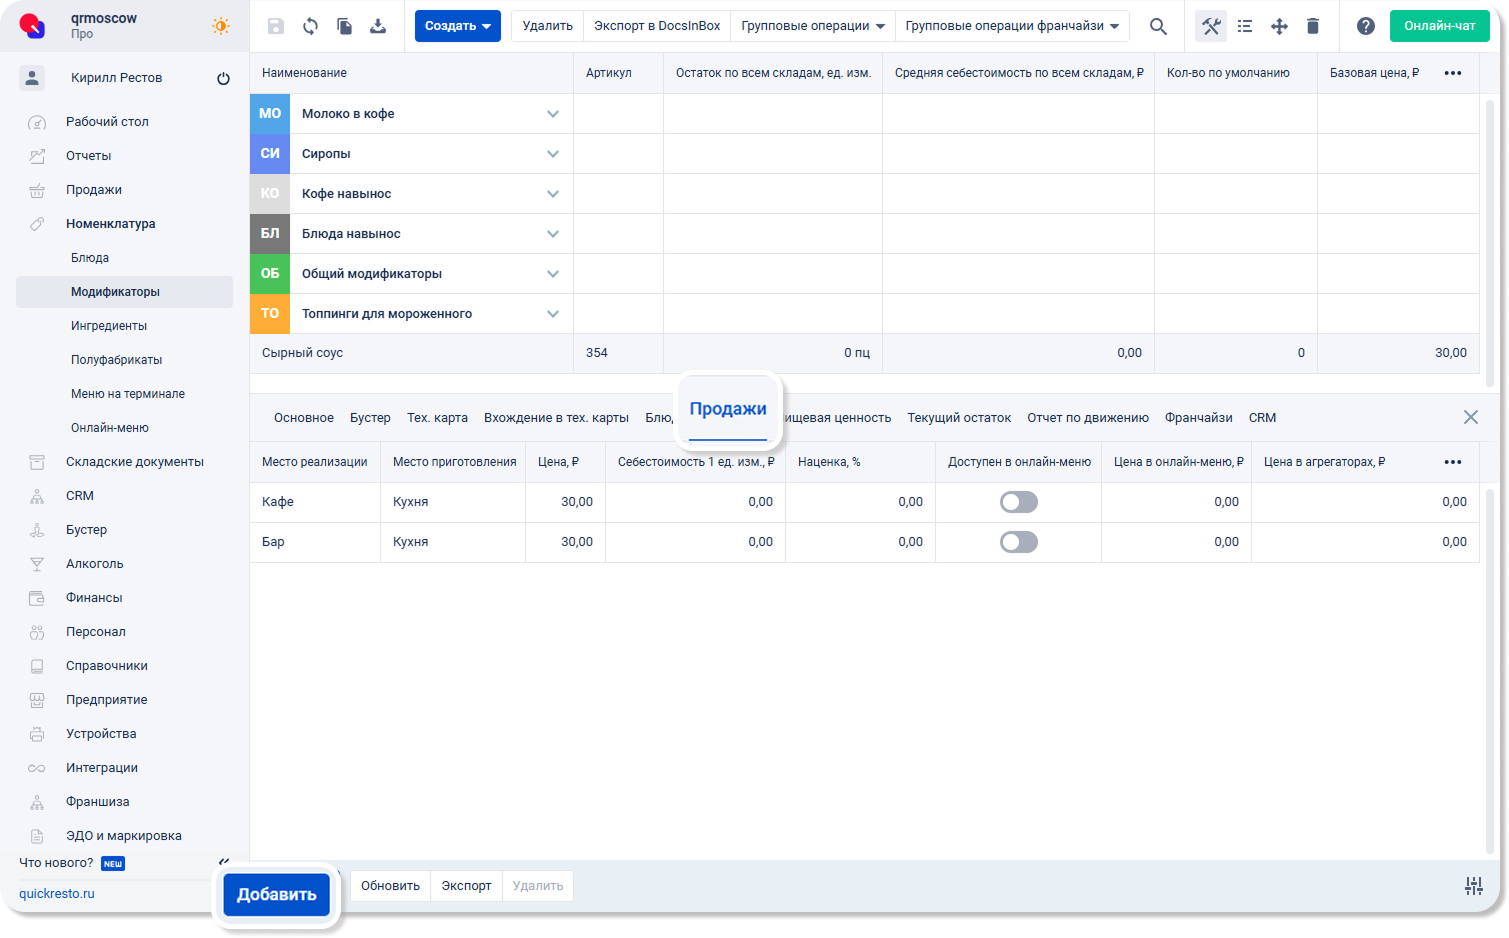Open Групповые операции франчайзи dropdown
This screenshot has width=1509, height=938.
(1012, 26)
